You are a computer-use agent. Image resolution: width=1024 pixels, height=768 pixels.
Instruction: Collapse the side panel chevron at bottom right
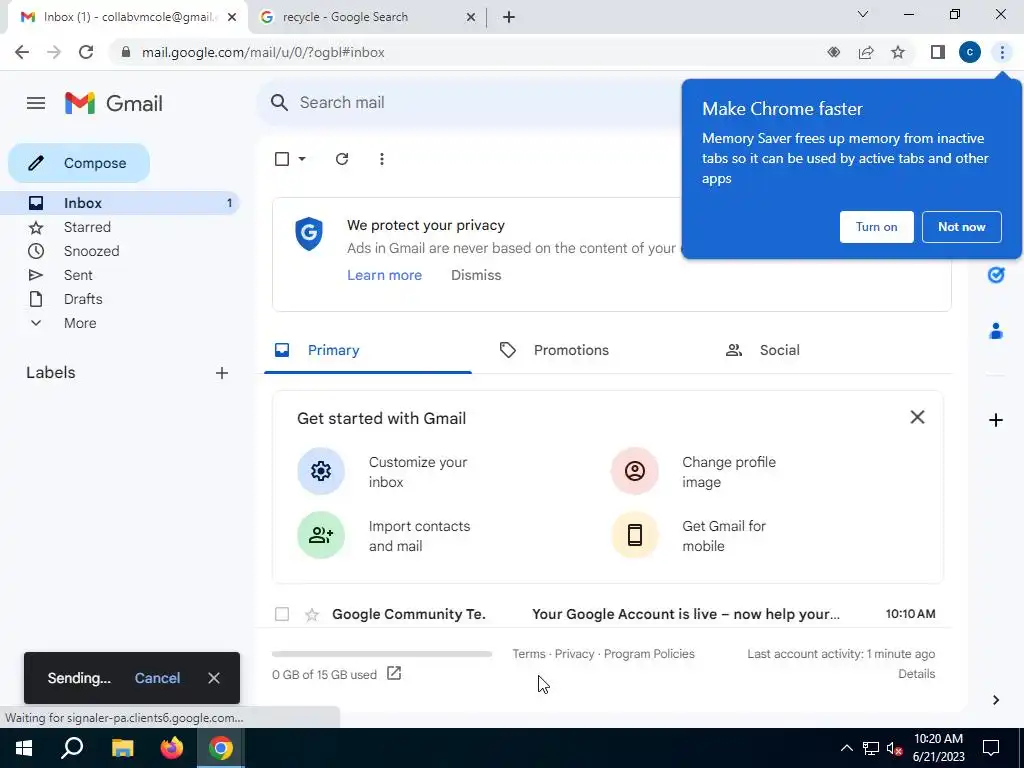tap(995, 700)
